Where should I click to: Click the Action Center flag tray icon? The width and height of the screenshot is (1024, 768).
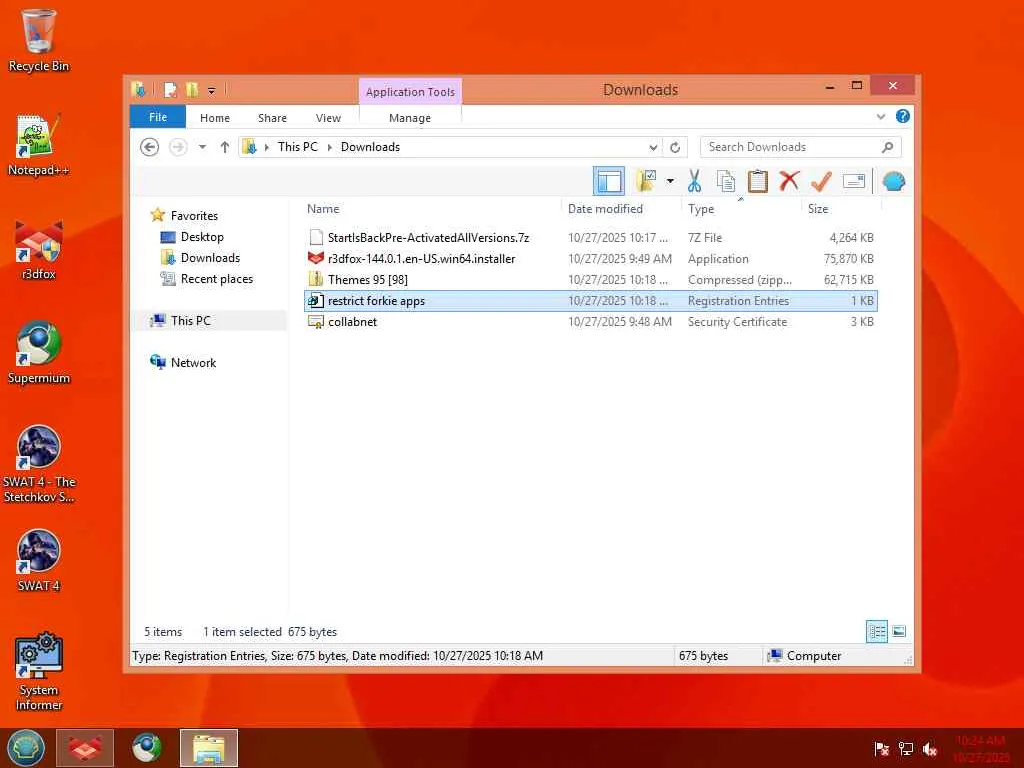tap(881, 748)
